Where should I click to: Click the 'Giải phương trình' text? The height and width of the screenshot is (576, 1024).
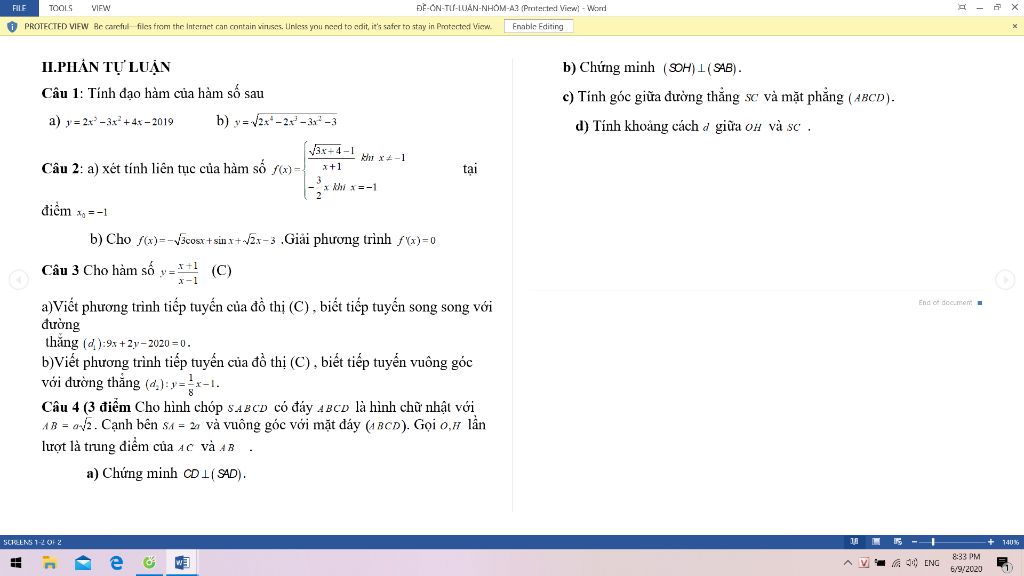337,240
